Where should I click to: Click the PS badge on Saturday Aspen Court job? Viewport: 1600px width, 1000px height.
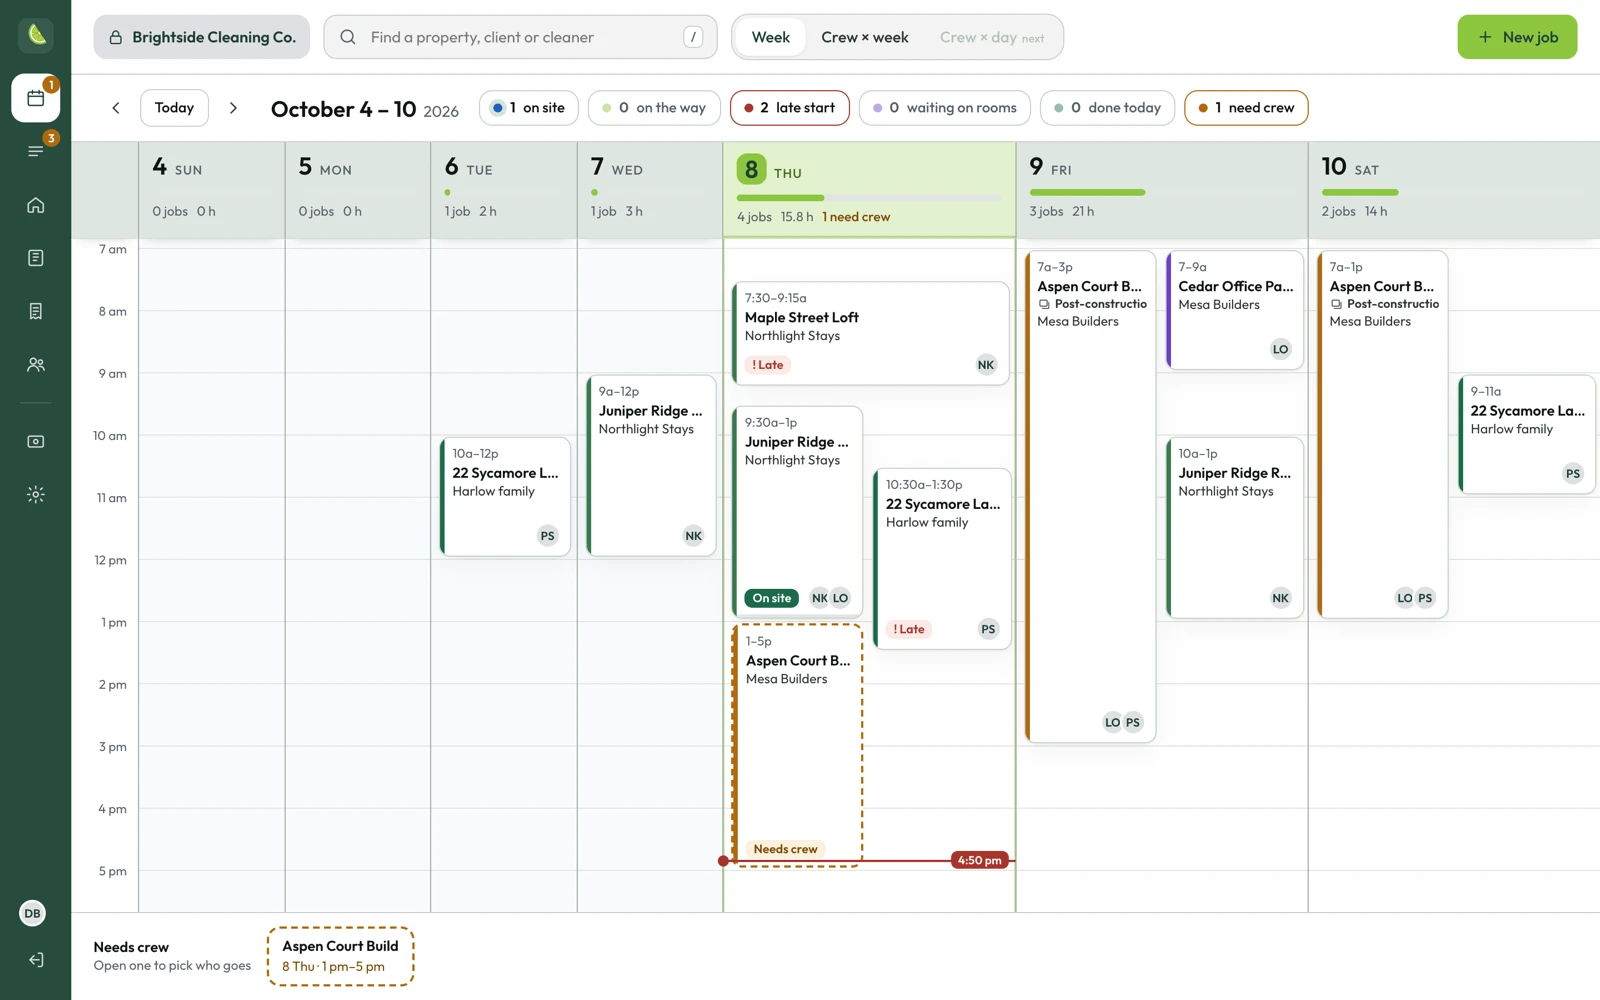pyautogui.click(x=1425, y=598)
